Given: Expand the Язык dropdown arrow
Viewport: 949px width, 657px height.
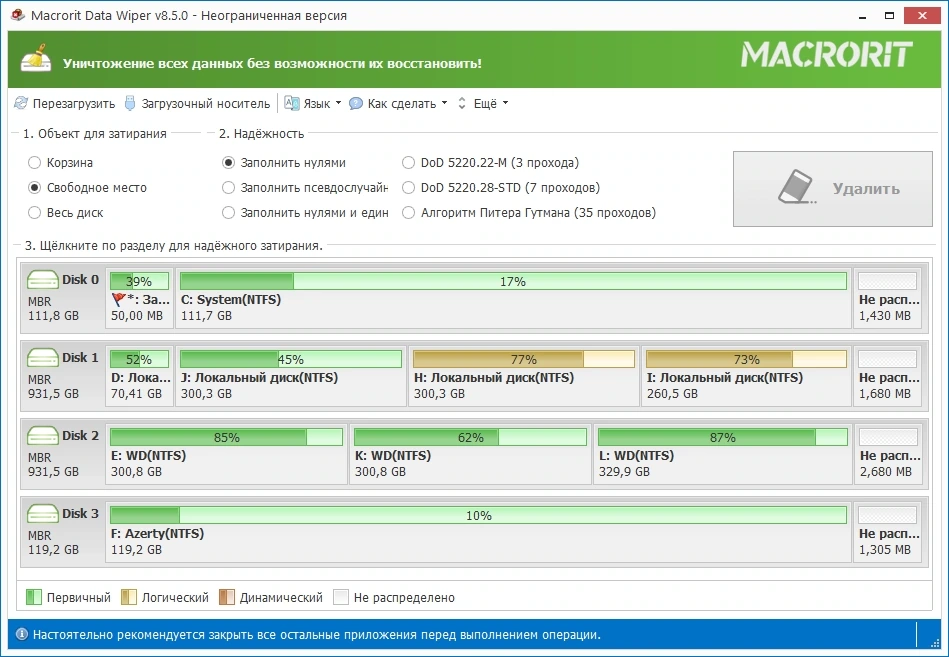Looking at the screenshot, I should (x=338, y=103).
